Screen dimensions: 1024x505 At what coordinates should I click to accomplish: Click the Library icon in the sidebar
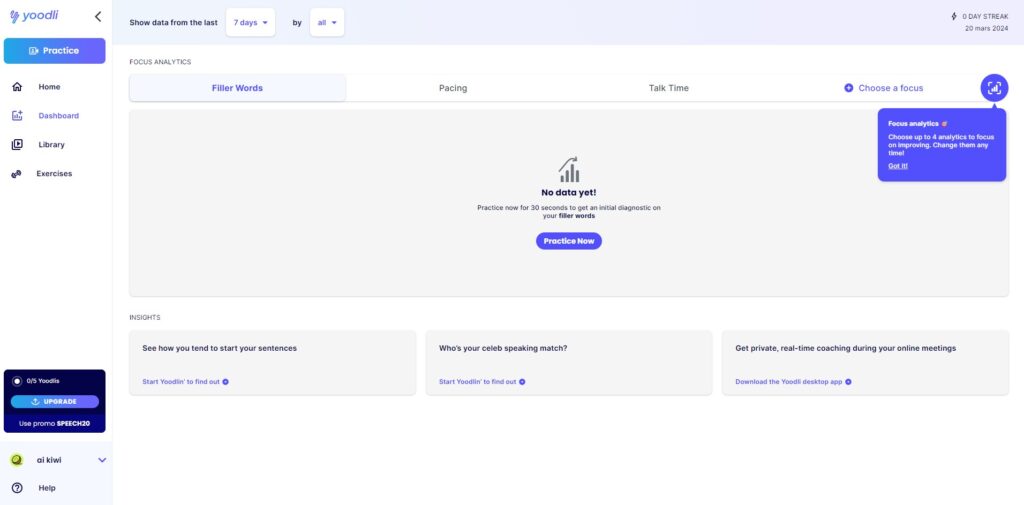[17, 144]
